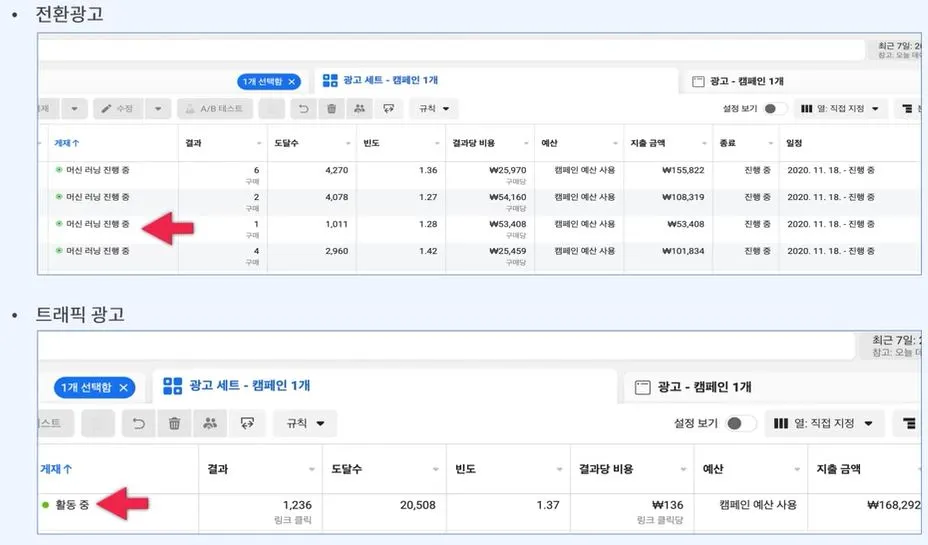Click frequency value 1.42
This screenshot has width=928, height=545.
pos(428,251)
